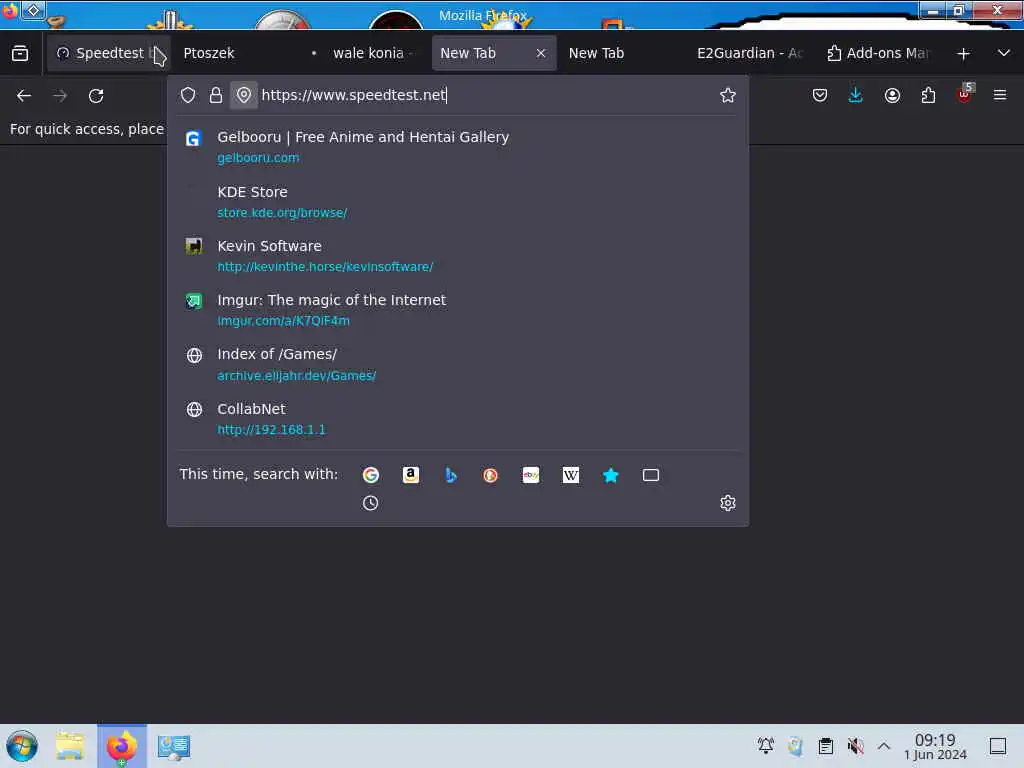
Task: Open the file manager in taskbar
Action: pyautogui.click(x=70, y=746)
